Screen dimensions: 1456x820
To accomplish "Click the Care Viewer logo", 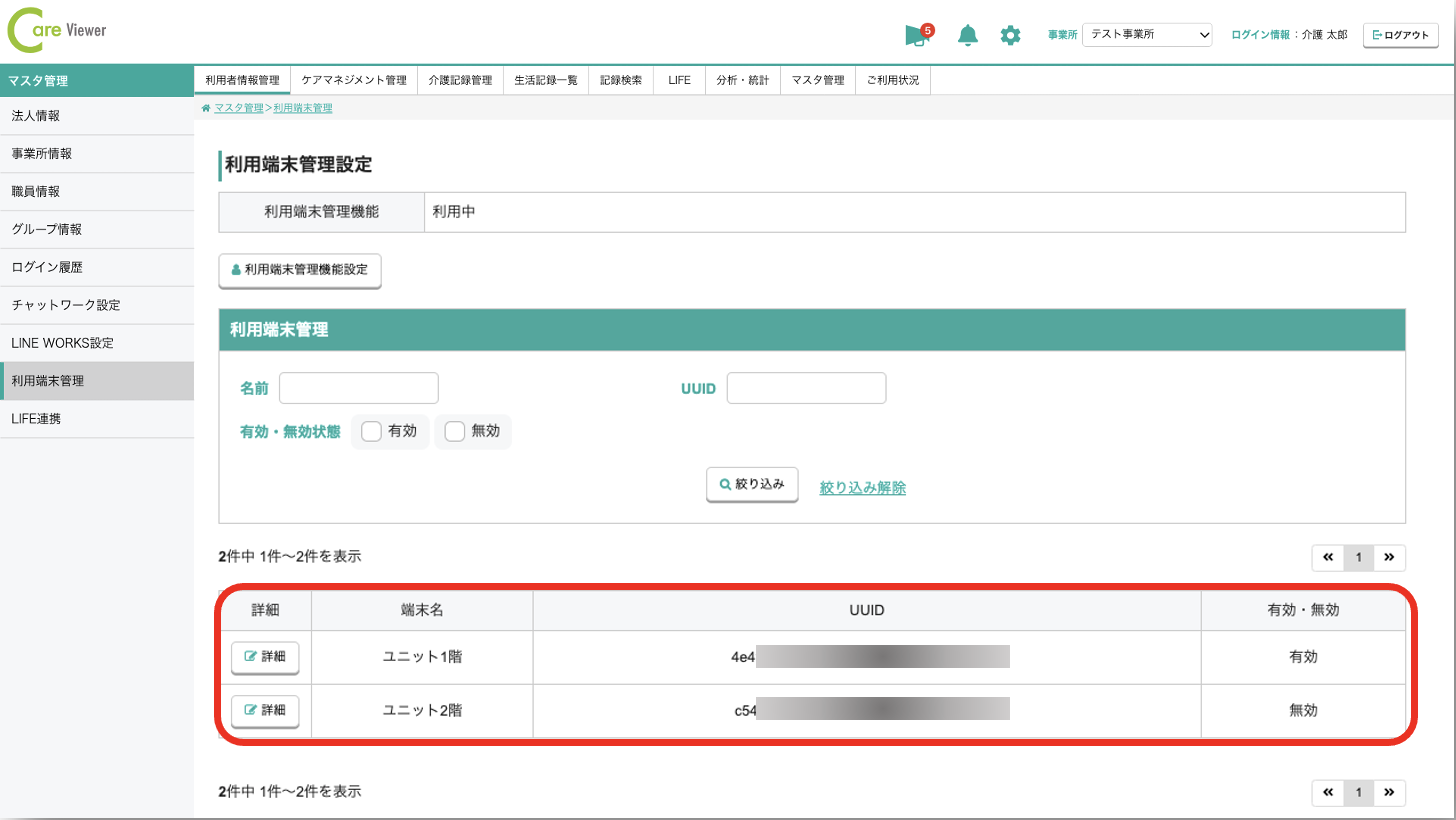I will click(x=57, y=31).
